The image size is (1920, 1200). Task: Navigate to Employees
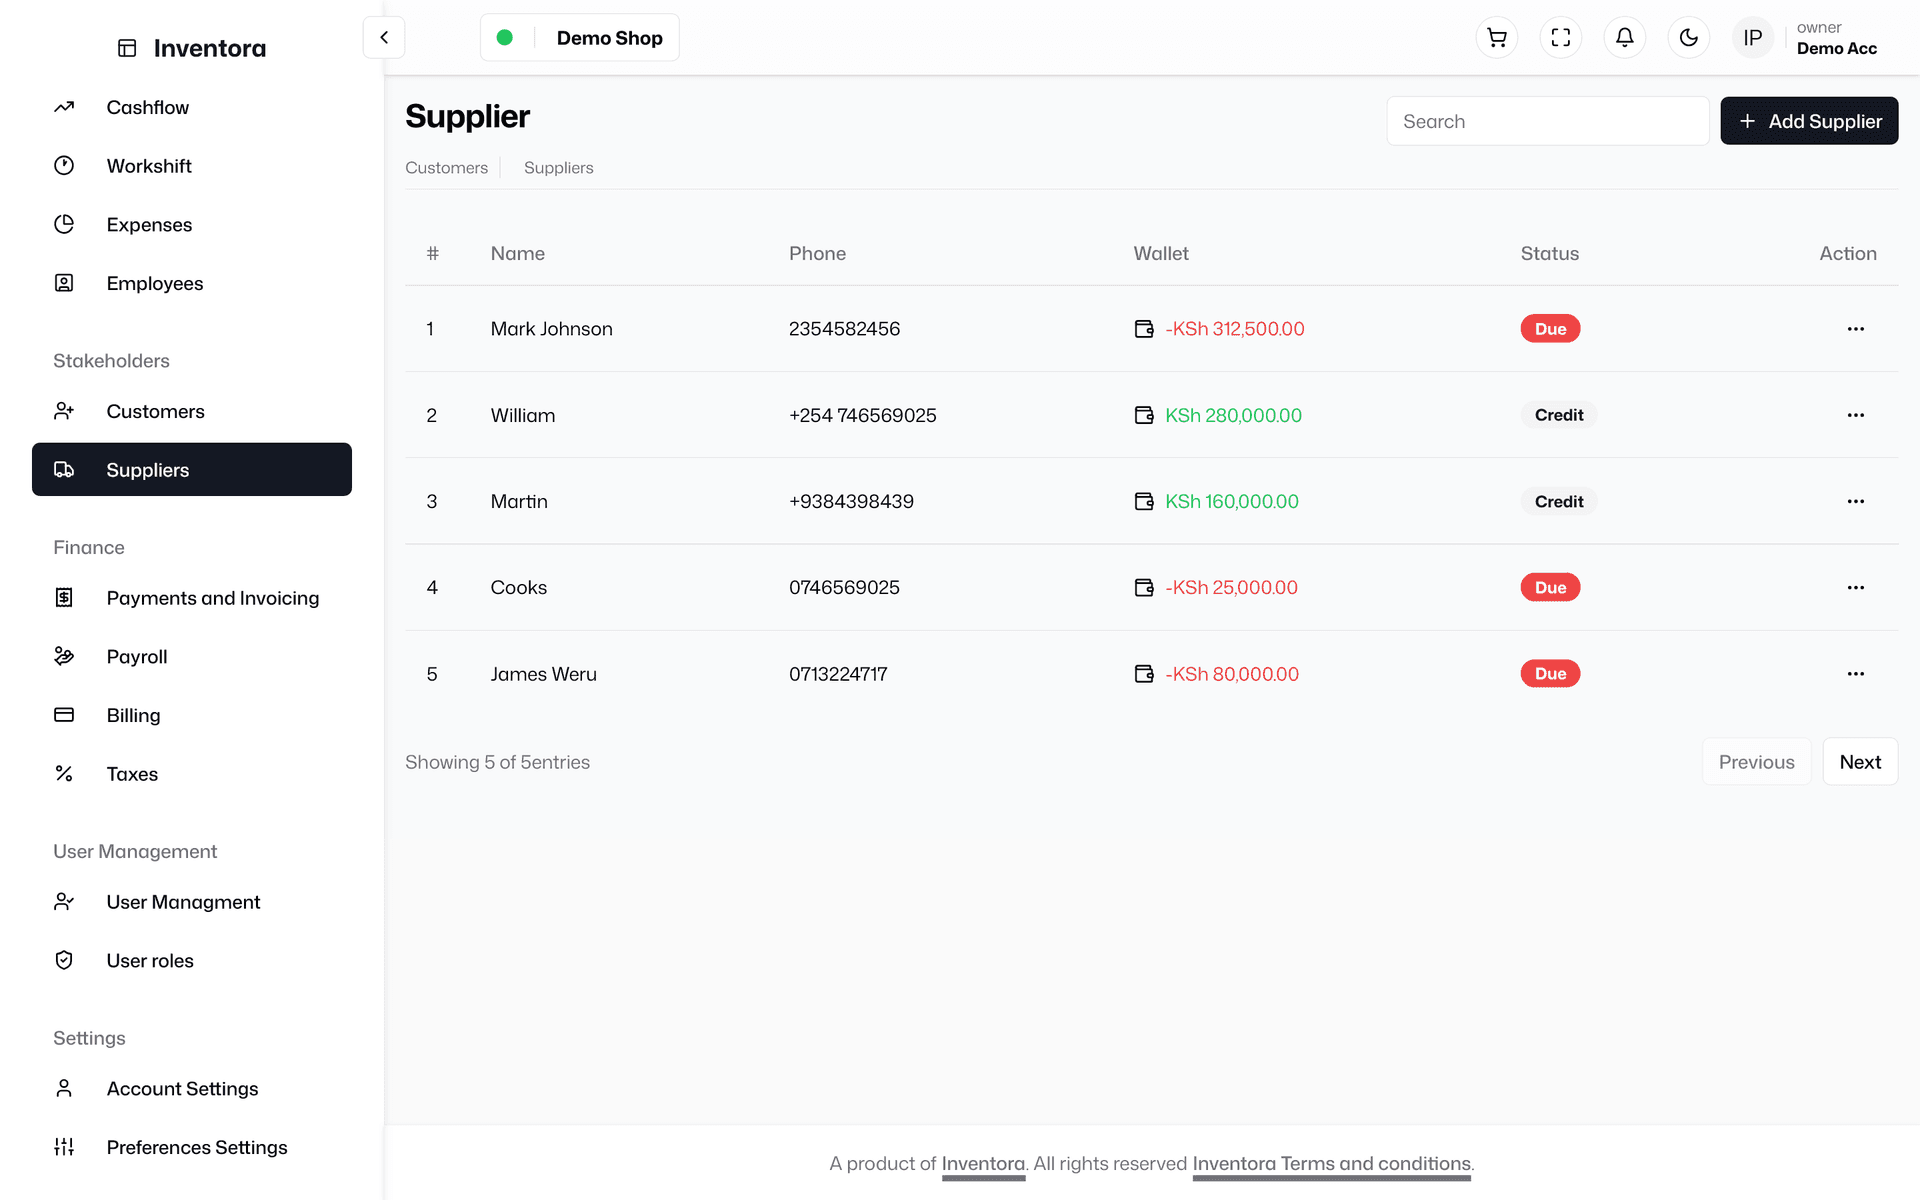(192, 283)
